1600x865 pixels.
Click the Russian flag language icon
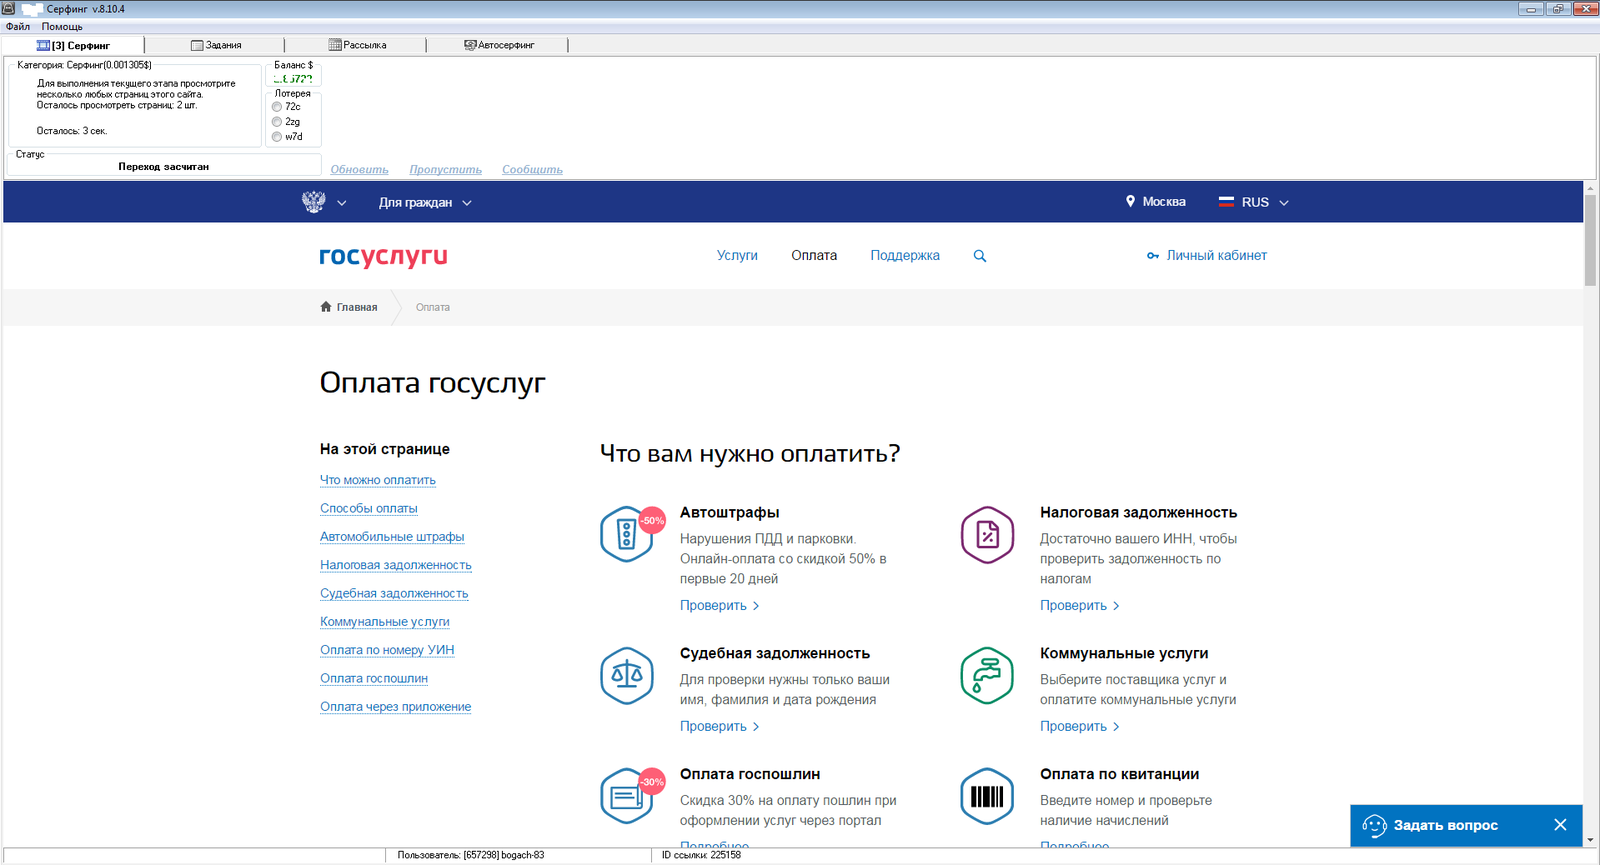pos(1226,201)
